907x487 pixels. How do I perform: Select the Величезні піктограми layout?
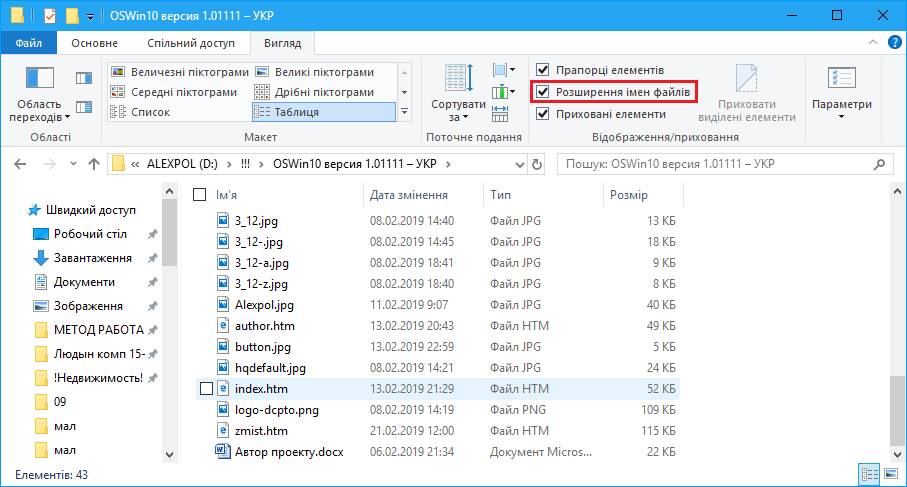[x=180, y=72]
